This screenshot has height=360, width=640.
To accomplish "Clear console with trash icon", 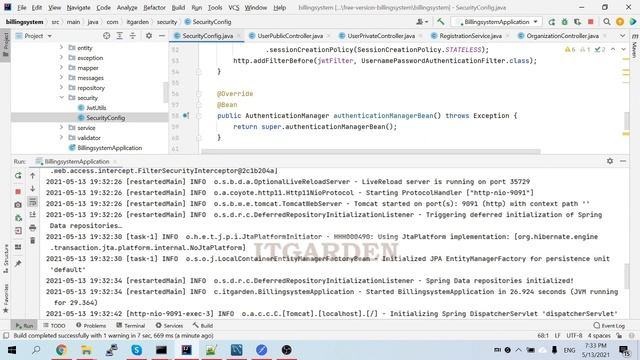I will tap(33, 241).
